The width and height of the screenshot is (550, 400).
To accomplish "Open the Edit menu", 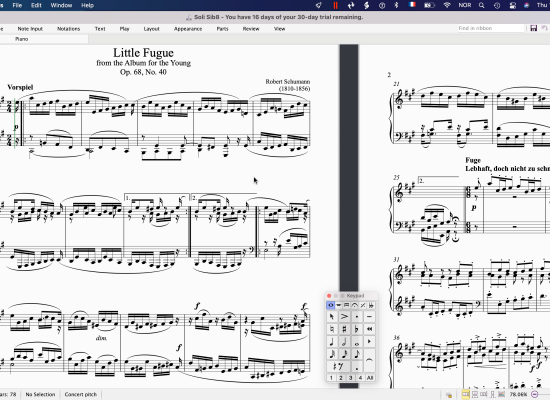I will [36, 5].
